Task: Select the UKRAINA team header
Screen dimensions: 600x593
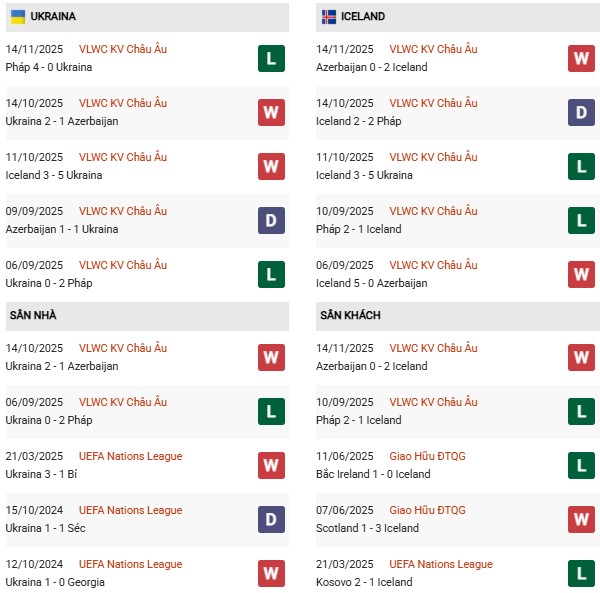Action: (53, 17)
